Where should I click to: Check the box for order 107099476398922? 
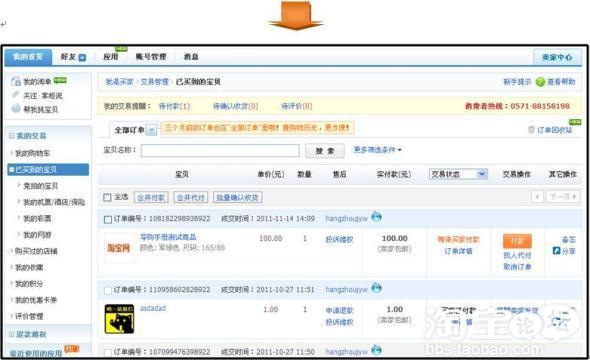pos(108,352)
